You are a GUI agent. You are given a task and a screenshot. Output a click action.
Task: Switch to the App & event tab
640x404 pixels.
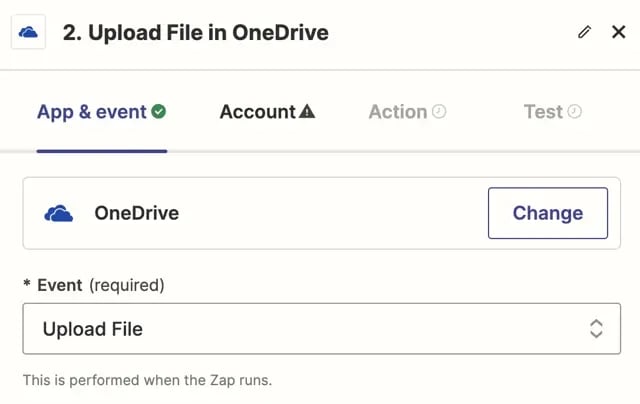pyautogui.click(x=91, y=111)
